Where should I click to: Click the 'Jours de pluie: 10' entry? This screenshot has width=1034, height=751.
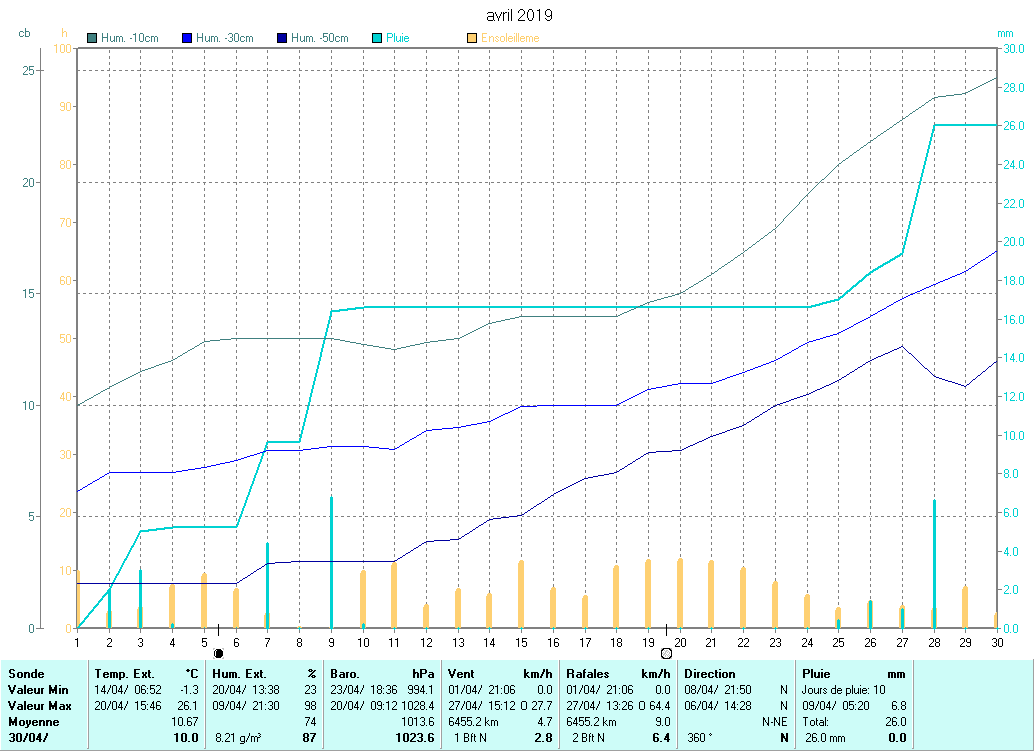pyautogui.click(x=846, y=690)
